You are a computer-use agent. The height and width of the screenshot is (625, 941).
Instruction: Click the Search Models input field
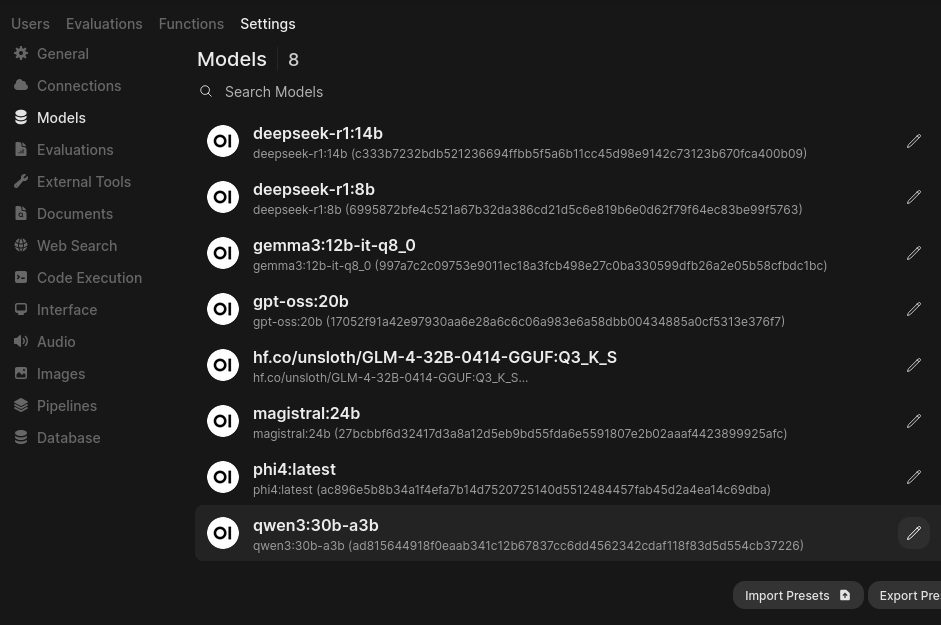point(400,91)
